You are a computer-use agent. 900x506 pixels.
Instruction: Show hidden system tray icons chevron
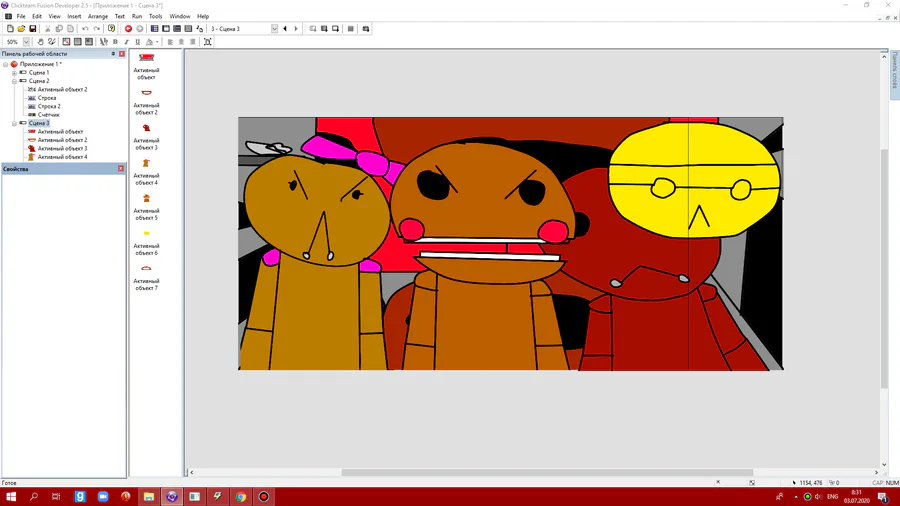[x=796, y=497]
